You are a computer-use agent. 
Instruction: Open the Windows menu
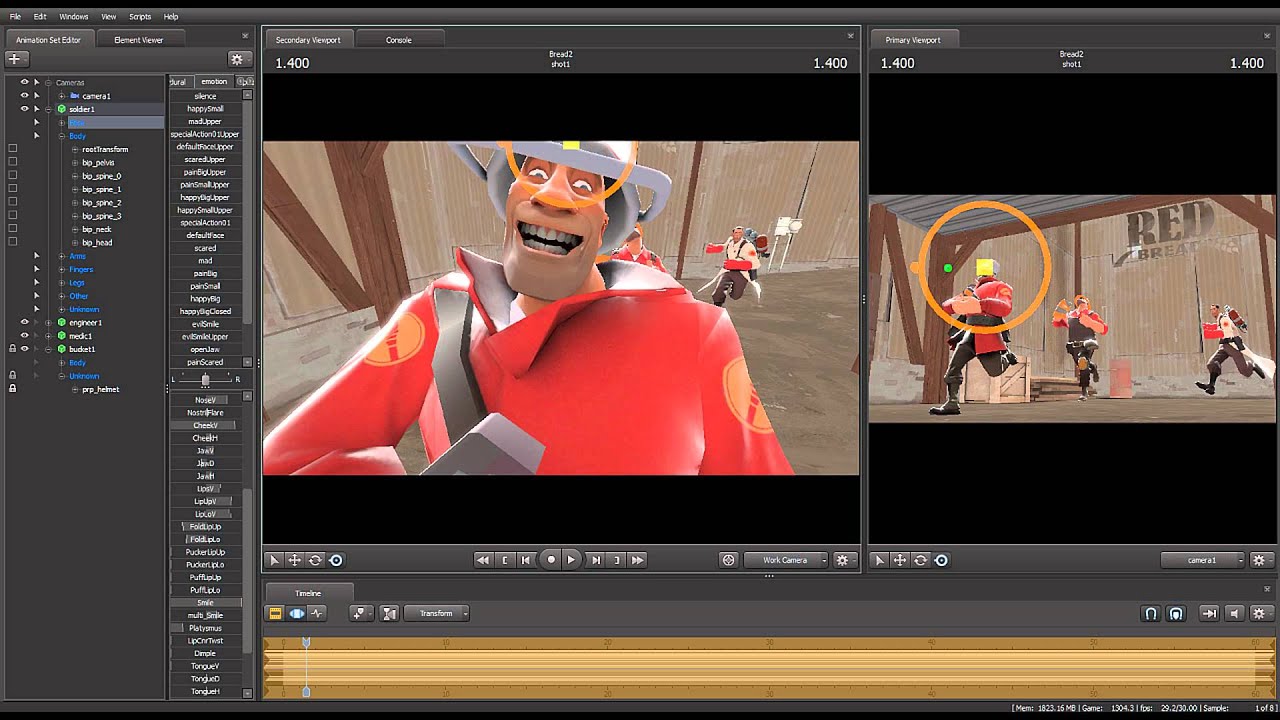click(74, 17)
